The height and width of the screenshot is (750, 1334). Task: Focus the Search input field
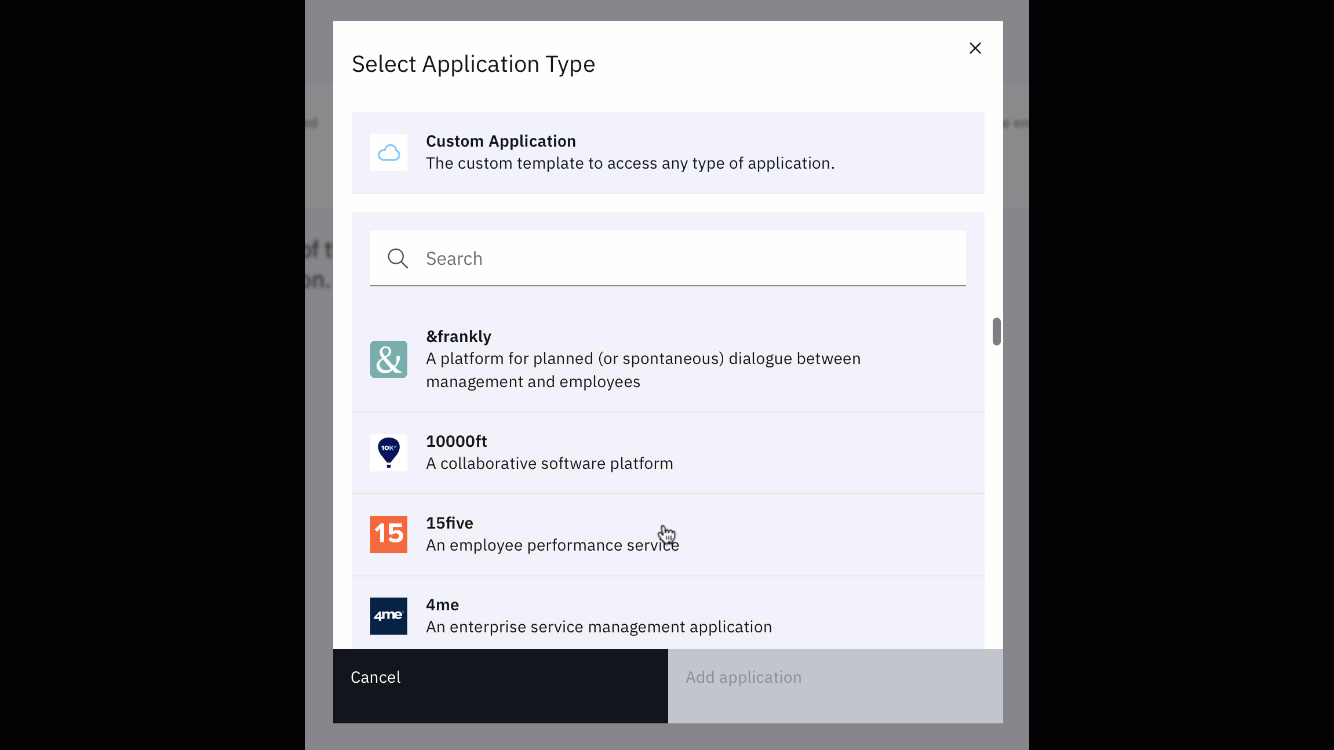[668, 259]
